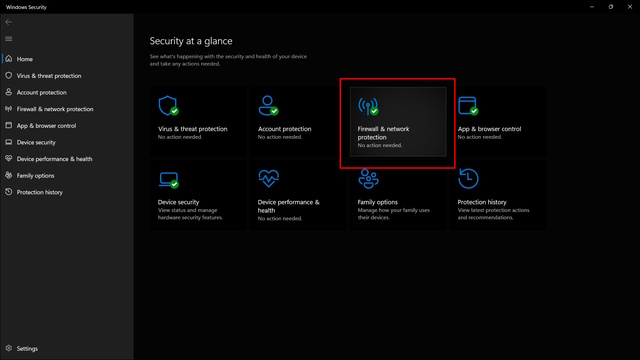
Task: Open the Family options tile title
Action: point(378,202)
